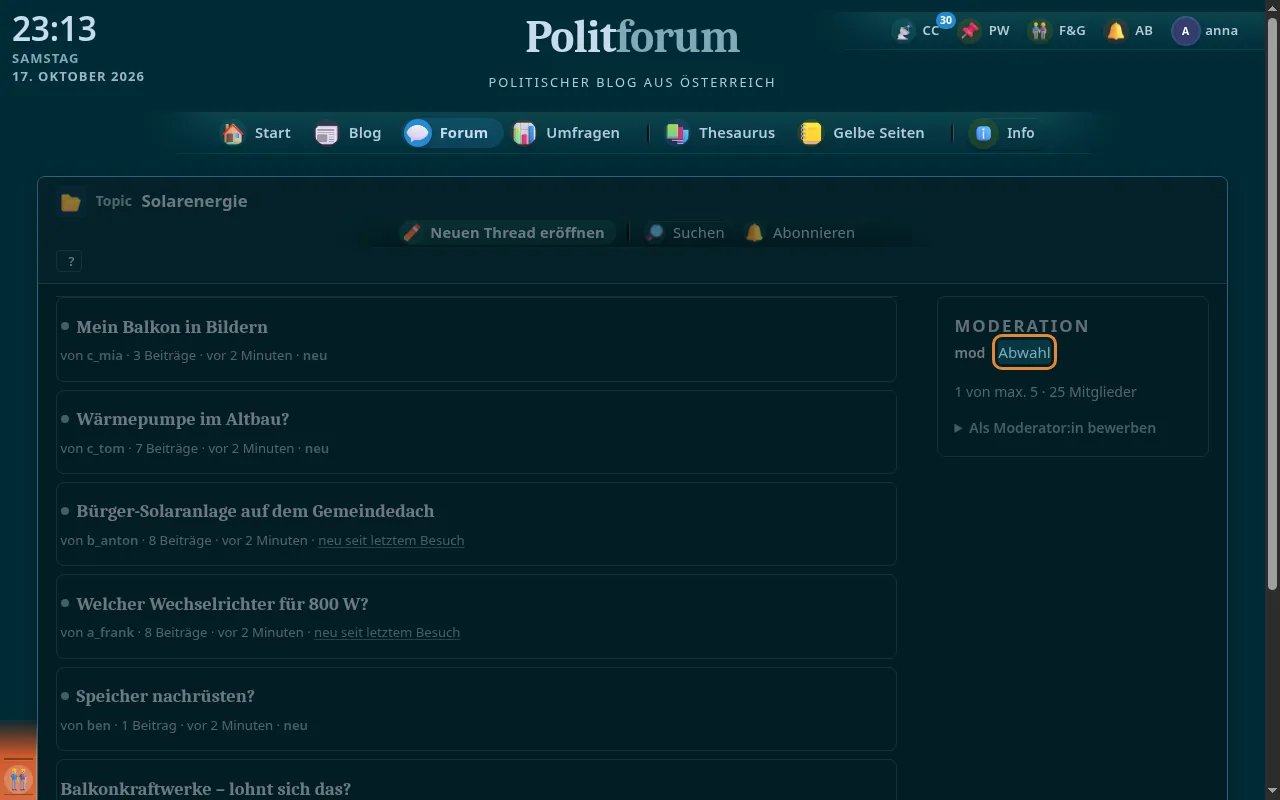The image size is (1280, 800).
Task: Open the F&G people icon in header
Action: point(1040,31)
